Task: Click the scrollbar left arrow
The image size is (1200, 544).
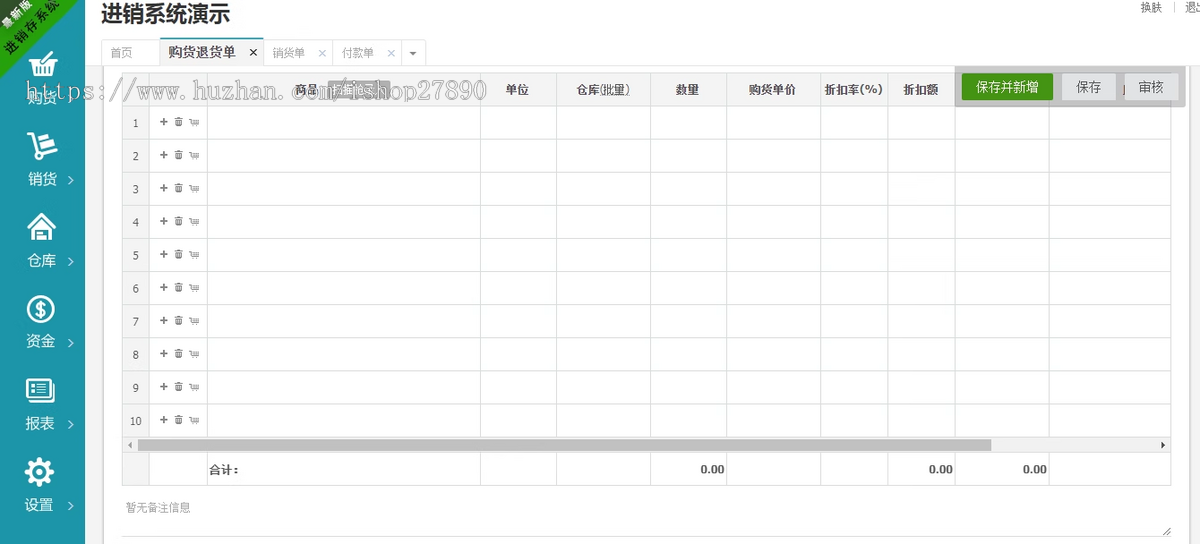Action: (129, 445)
